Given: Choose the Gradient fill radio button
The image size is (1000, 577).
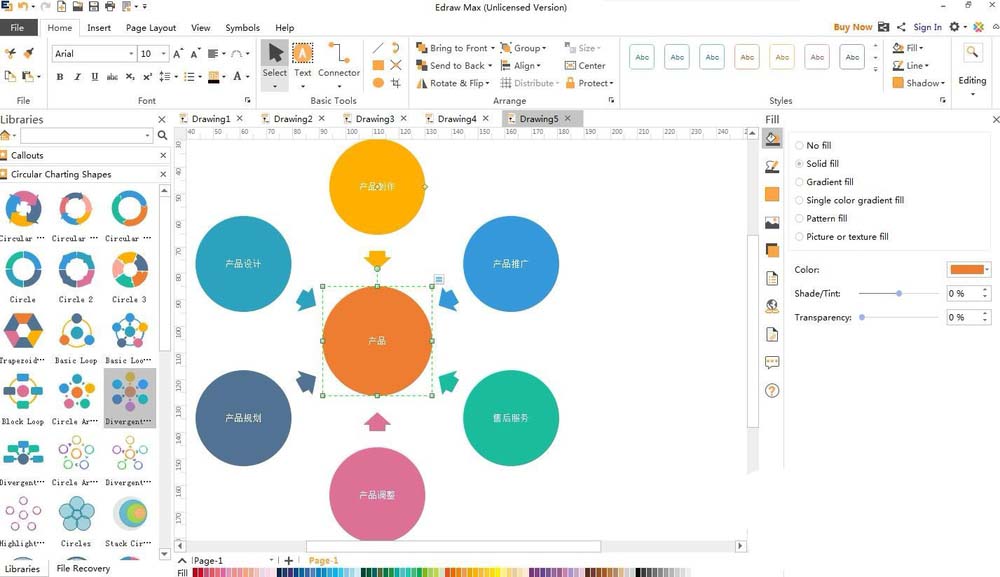Looking at the screenshot, I should coord(800,182).
